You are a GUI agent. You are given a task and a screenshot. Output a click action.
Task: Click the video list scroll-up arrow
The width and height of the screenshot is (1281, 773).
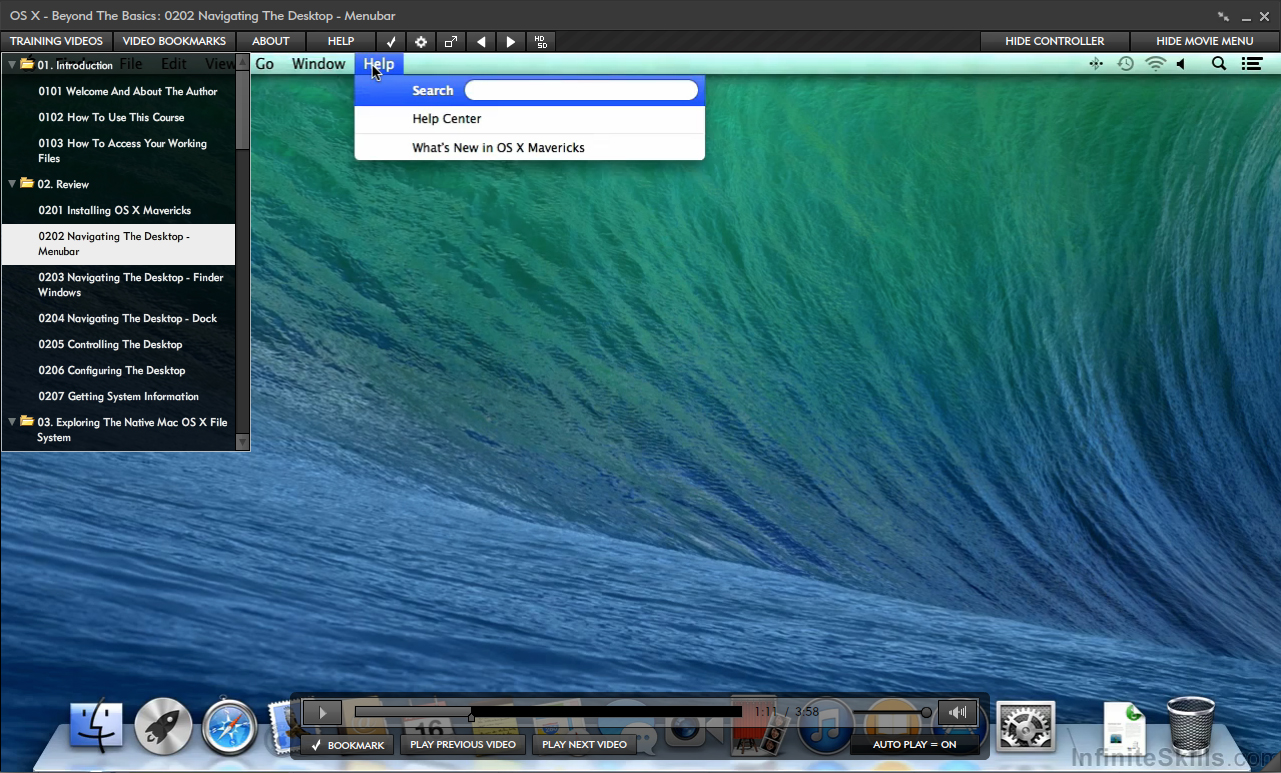tap(242, 60)
